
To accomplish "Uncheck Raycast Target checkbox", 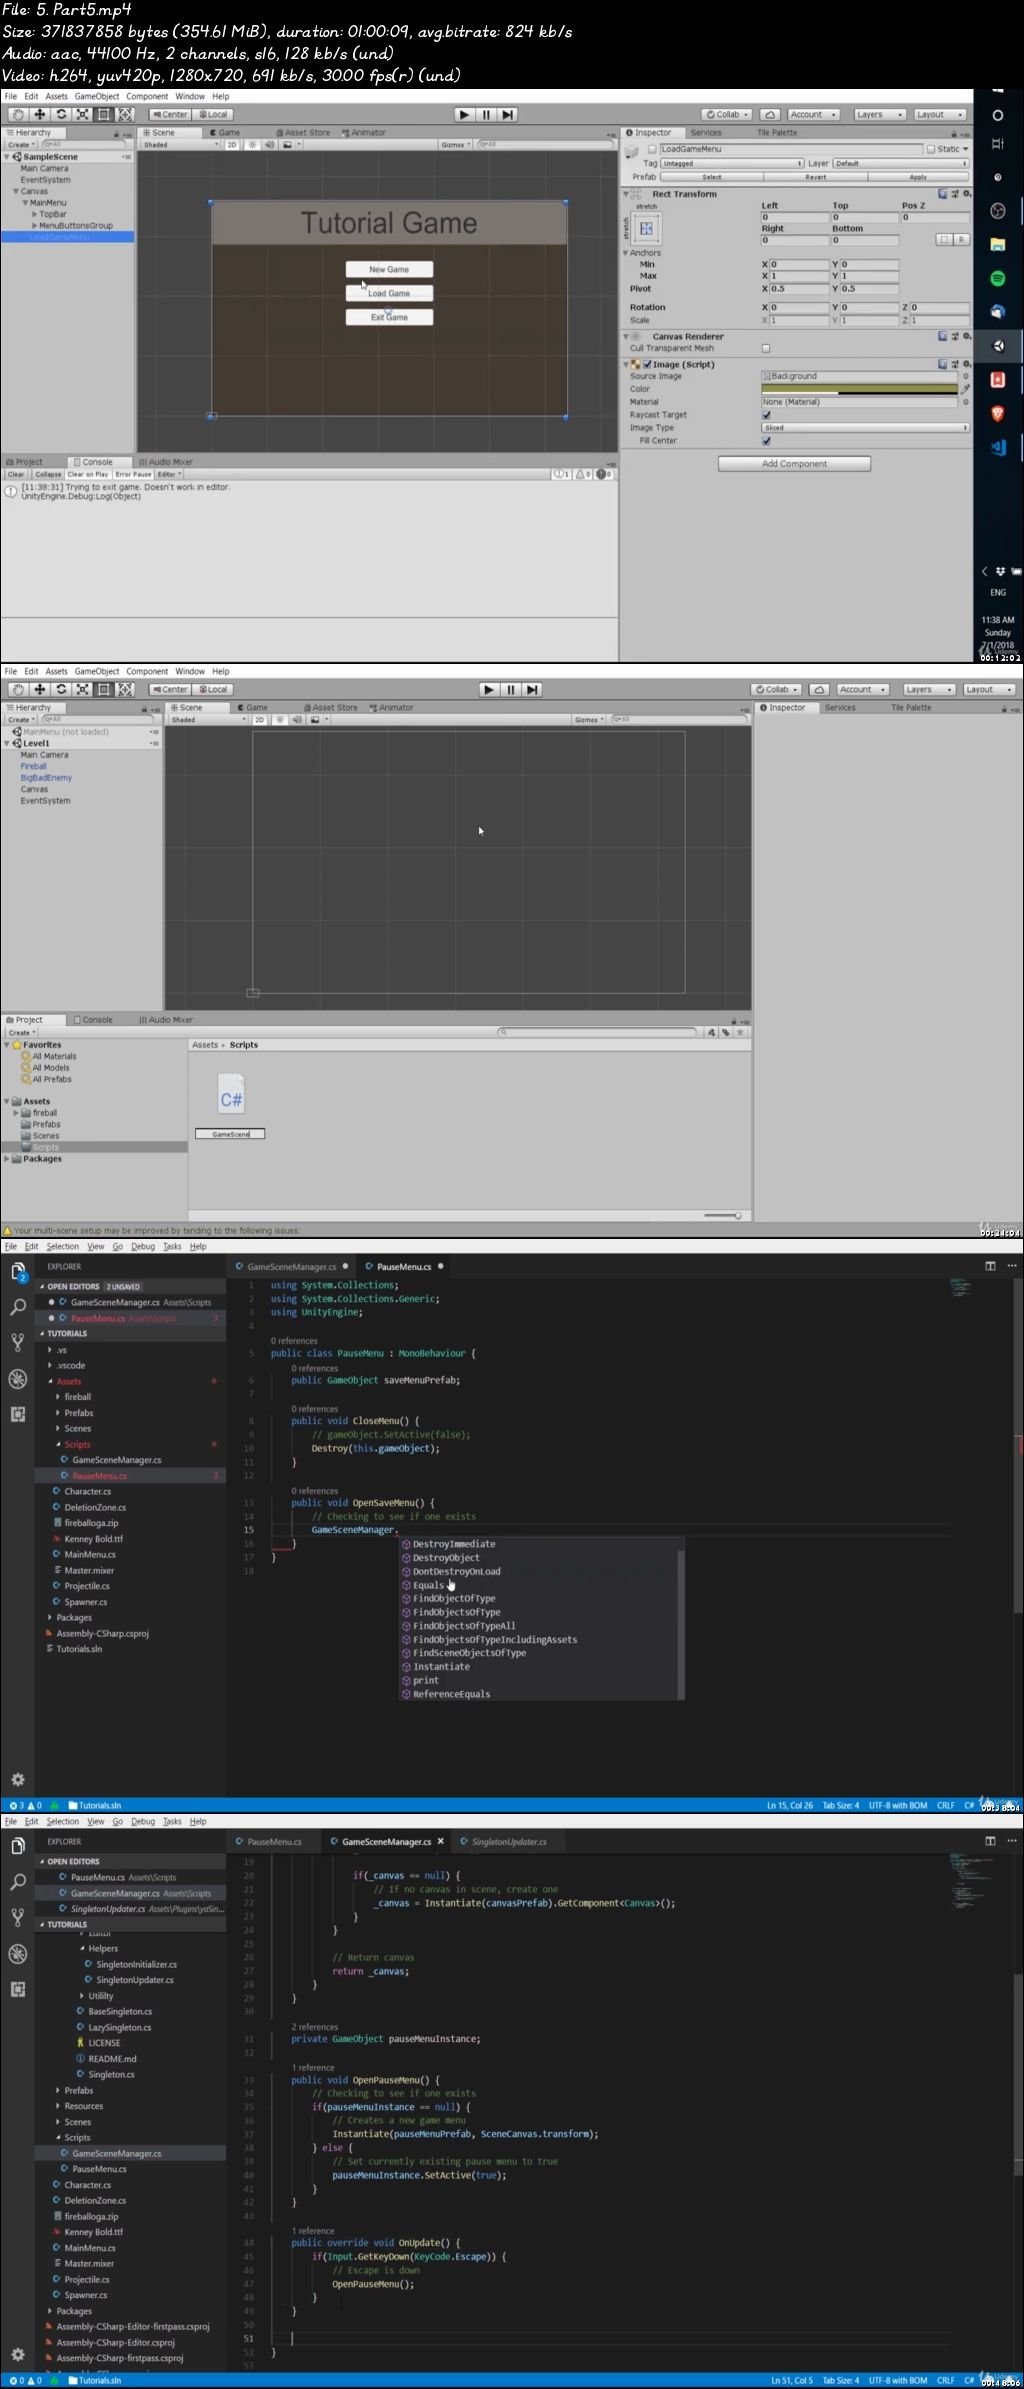I will point(766,415).
